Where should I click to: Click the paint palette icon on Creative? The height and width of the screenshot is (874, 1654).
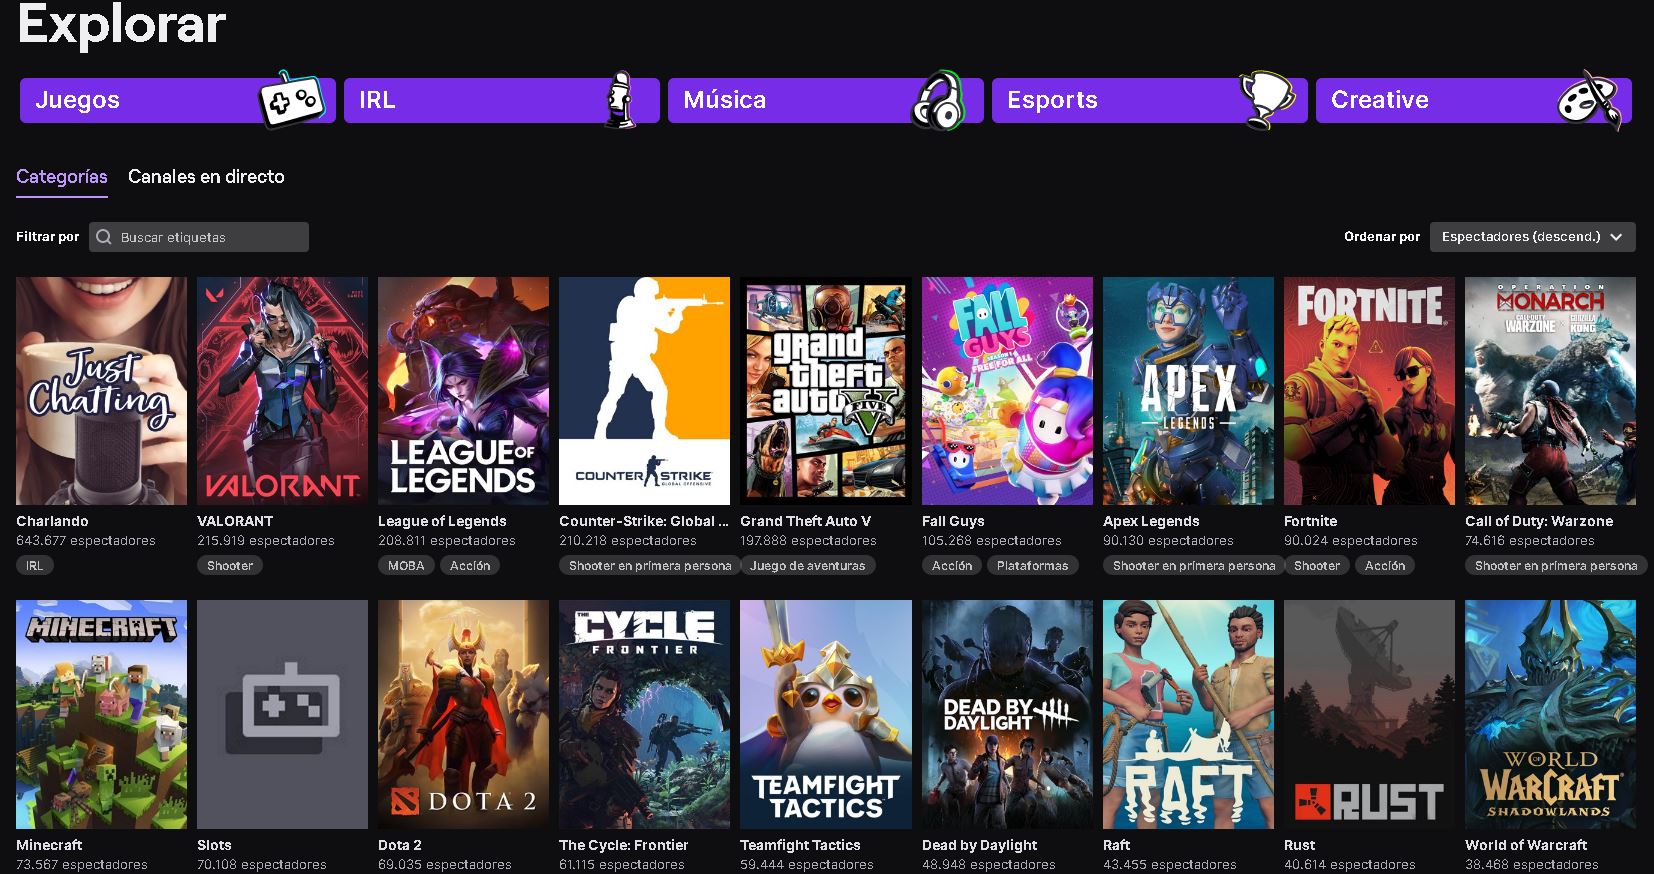point(1590,99)
